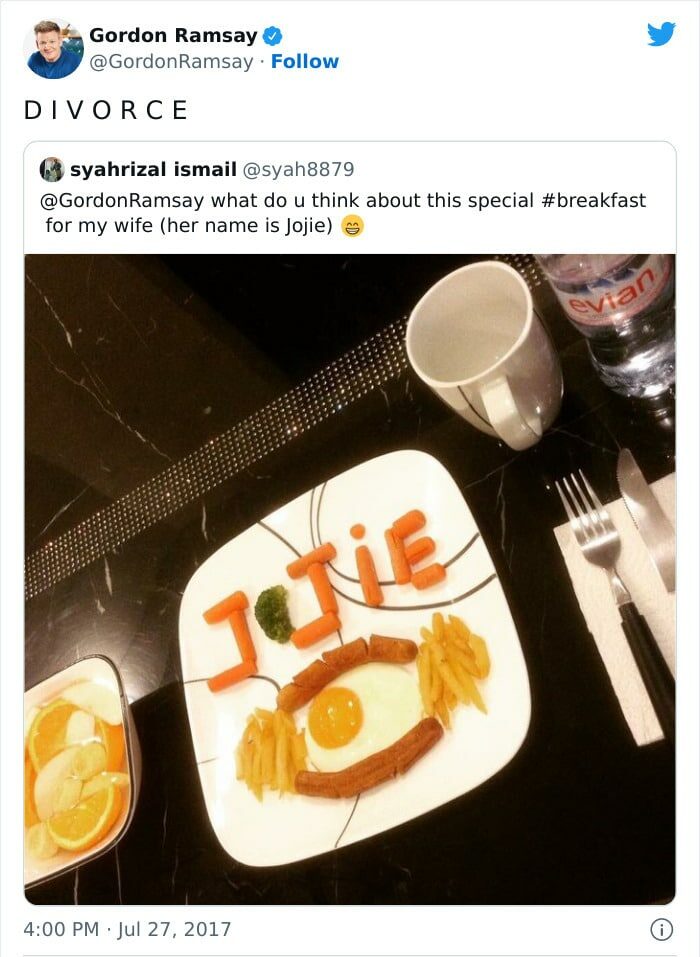Open Gordon Ramsay's profile avatar

tap(53, 49)
